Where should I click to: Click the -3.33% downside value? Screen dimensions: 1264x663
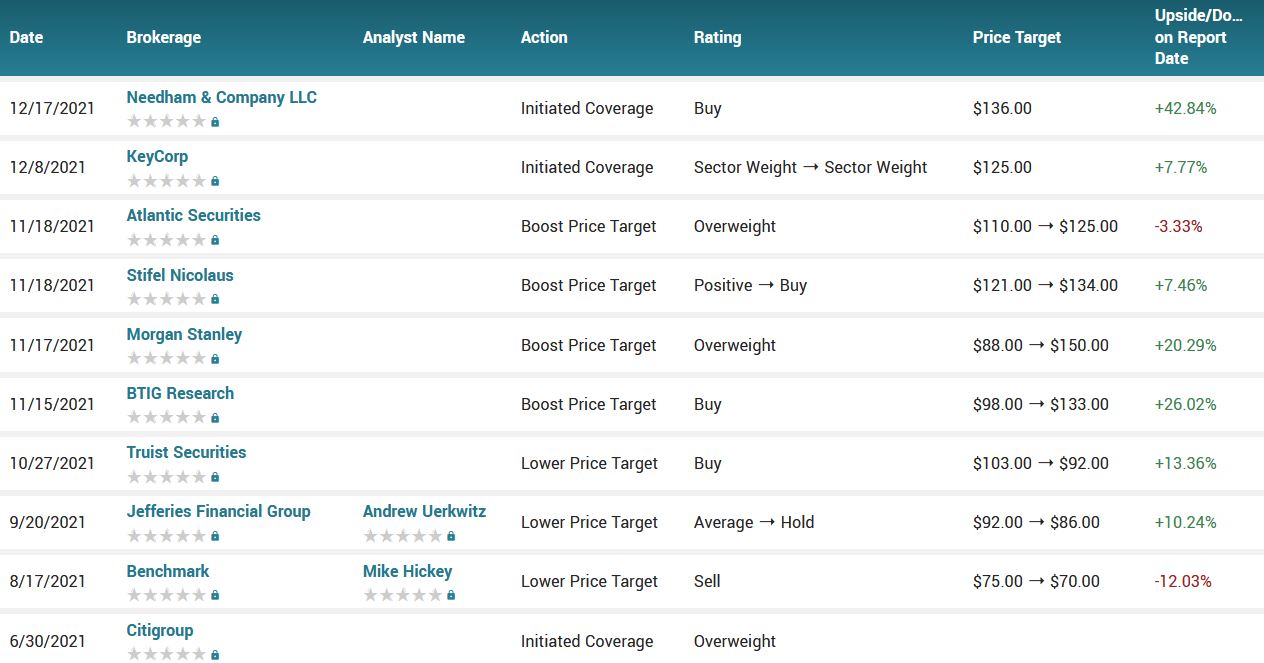point(1178,226)
